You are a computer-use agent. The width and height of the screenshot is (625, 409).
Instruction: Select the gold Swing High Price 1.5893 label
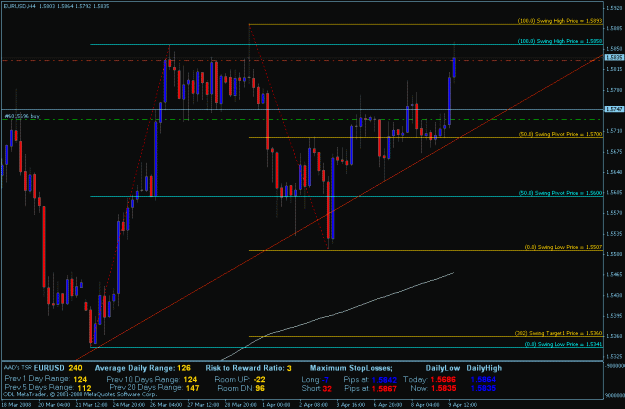(560, 21)
